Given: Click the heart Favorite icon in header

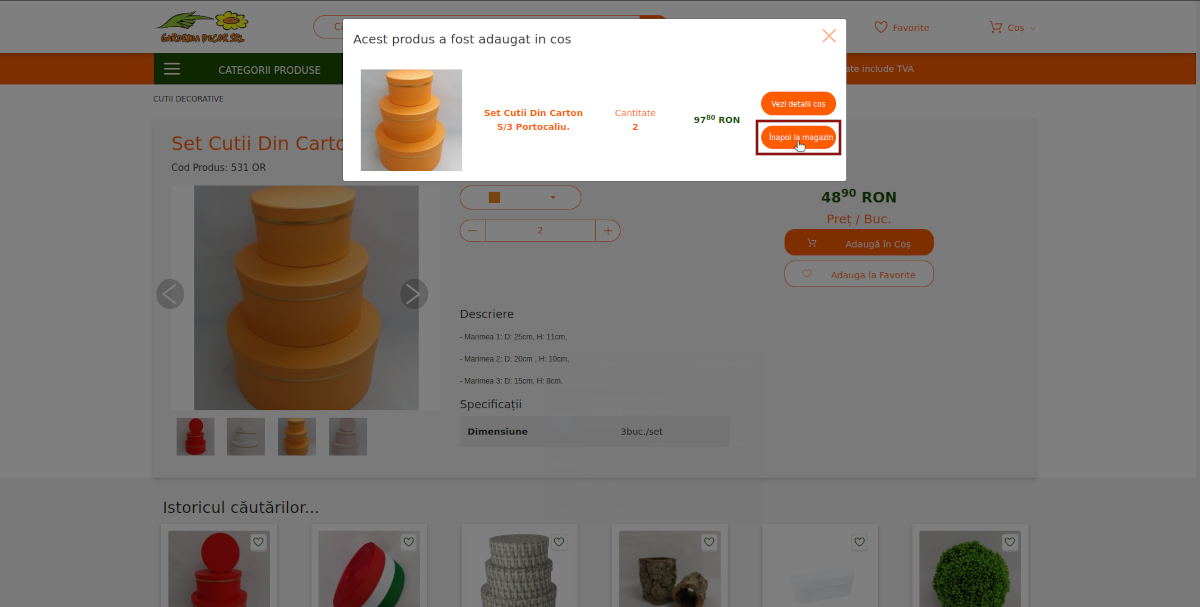Looking at the screenshot, I should click(x=881, y=28).
